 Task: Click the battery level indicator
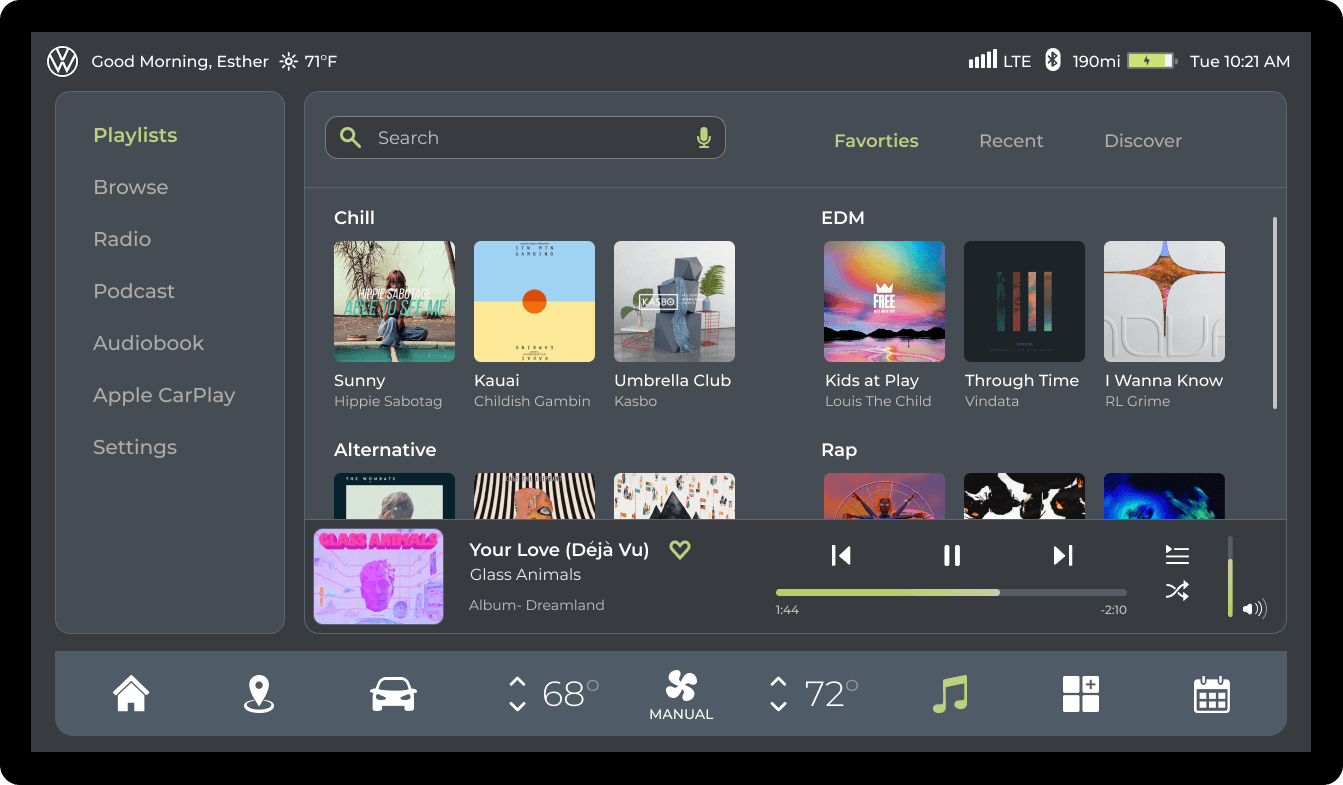(x=1152, y=61)
